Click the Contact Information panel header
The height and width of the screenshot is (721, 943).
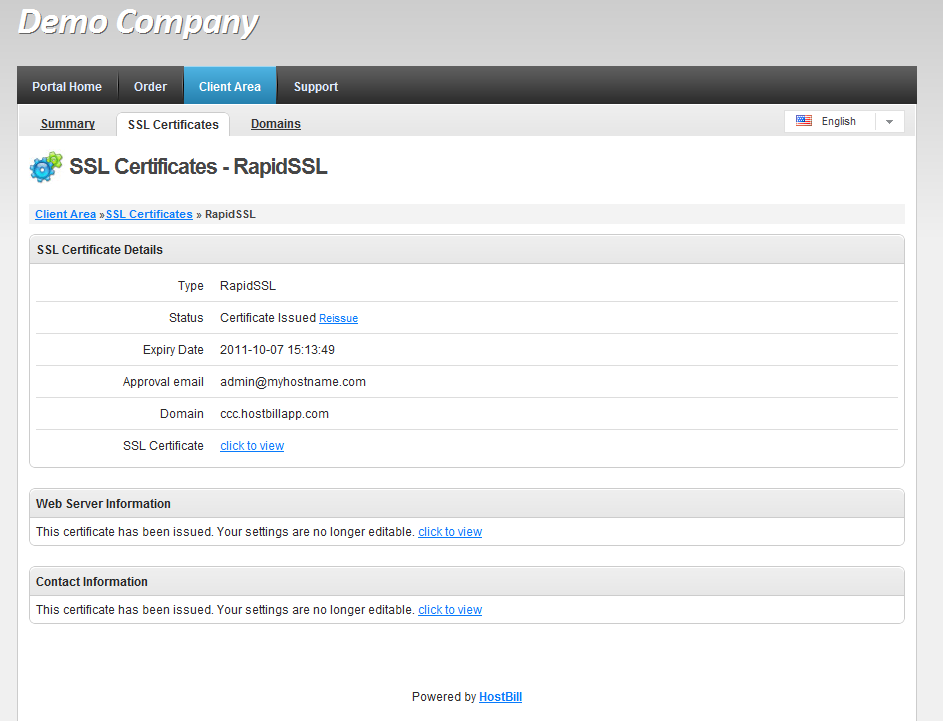click(x=467, y=581)
